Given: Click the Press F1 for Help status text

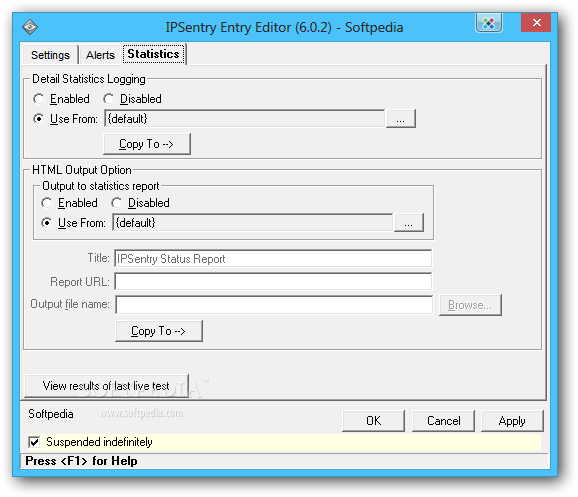Looking at the screenshot, I should (81, 461).
